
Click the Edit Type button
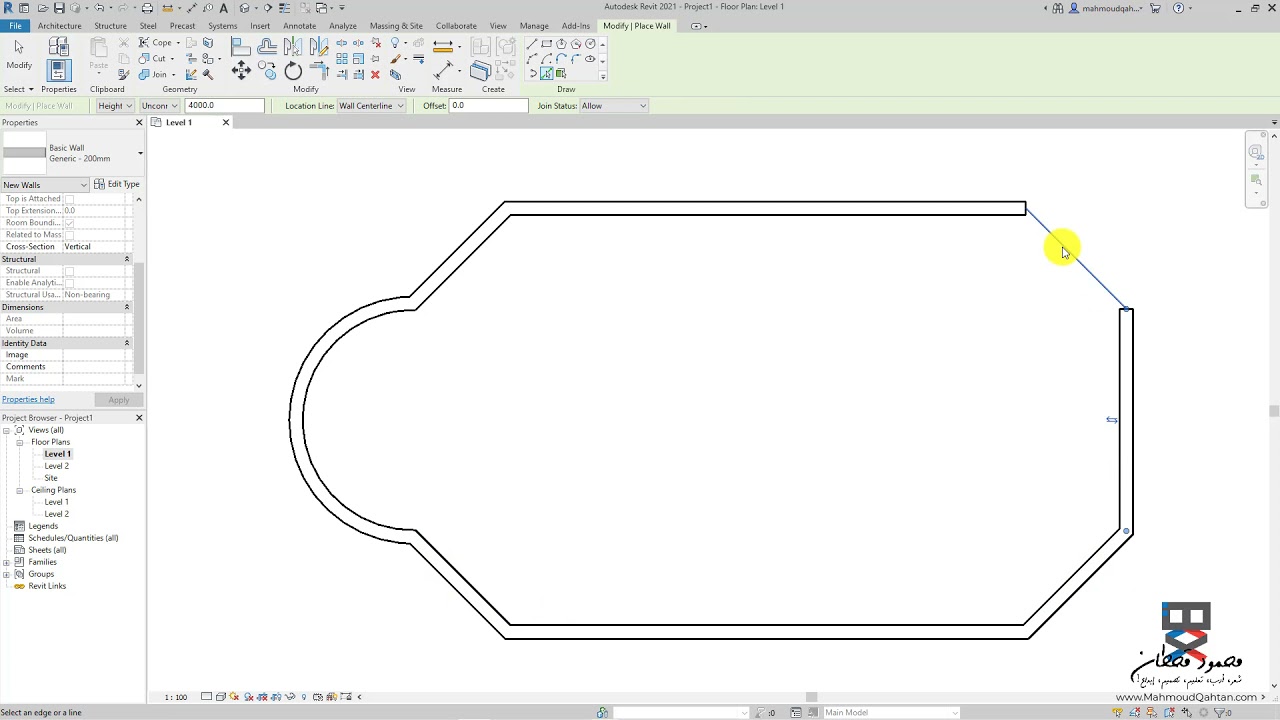click(117, 184)
